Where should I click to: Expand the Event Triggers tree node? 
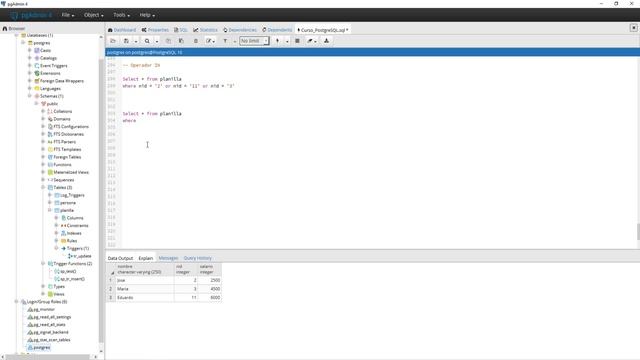click(x=30, y=65)
